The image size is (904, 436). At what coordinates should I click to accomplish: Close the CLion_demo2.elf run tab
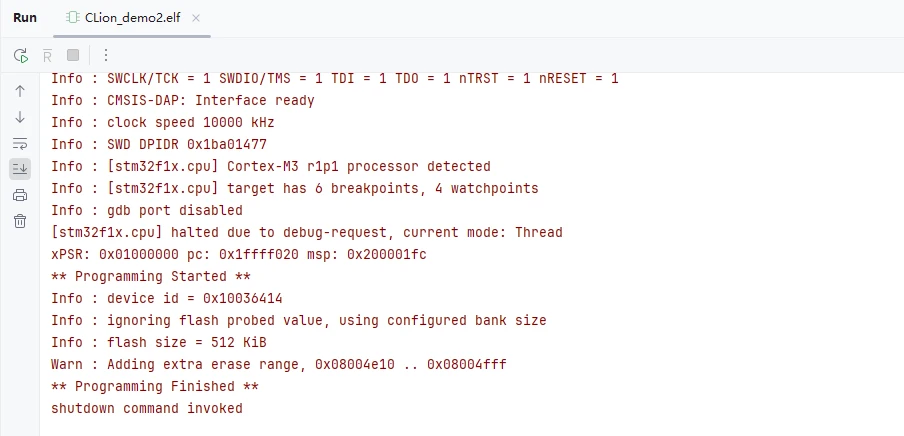click(195, 18)
